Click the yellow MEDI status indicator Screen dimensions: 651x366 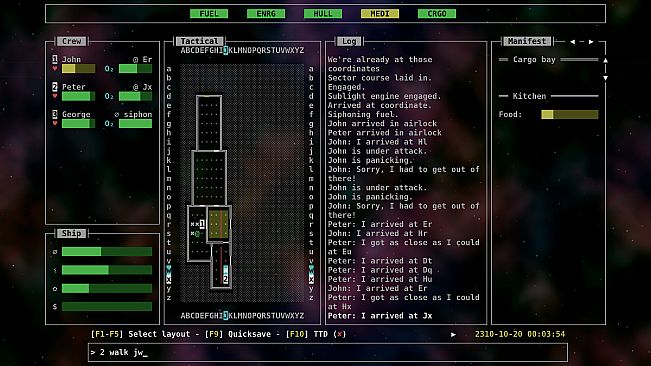pos(380,14)
